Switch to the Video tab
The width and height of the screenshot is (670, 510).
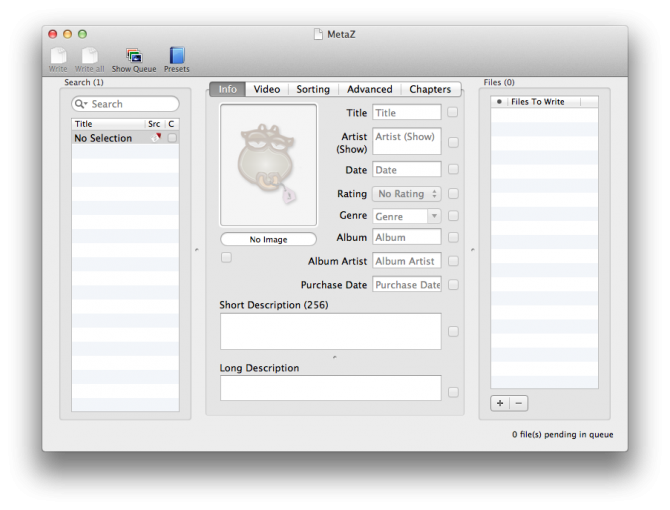click(x=267, y=89)
